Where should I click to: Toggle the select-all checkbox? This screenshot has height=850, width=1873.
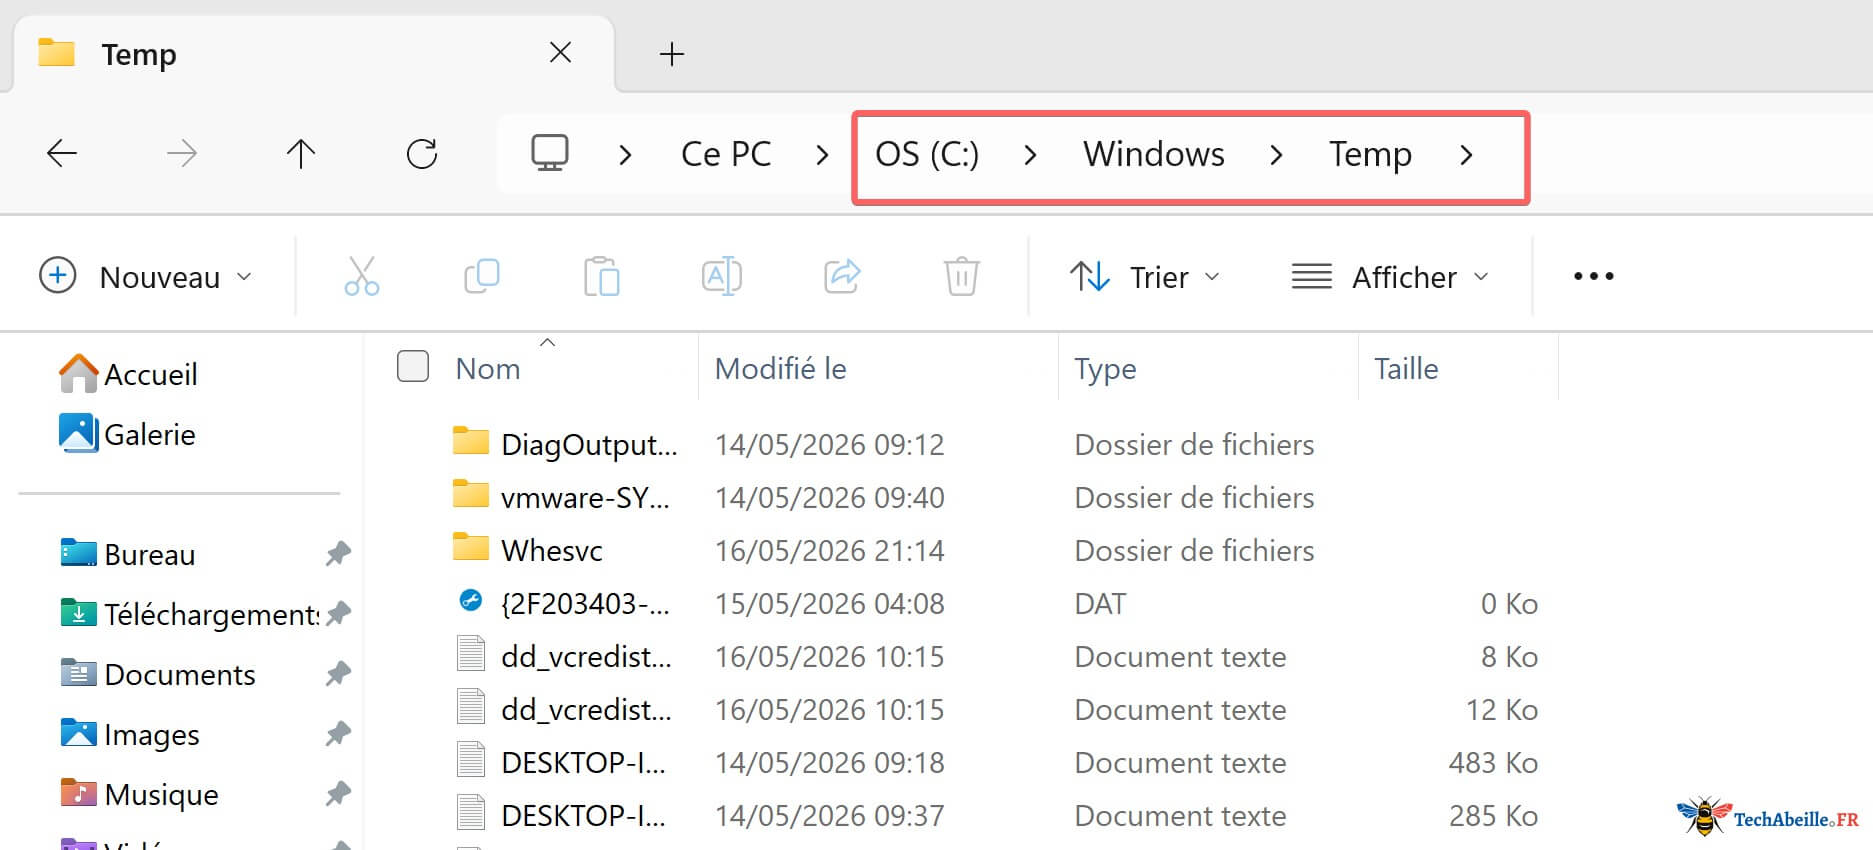[413, 366]
